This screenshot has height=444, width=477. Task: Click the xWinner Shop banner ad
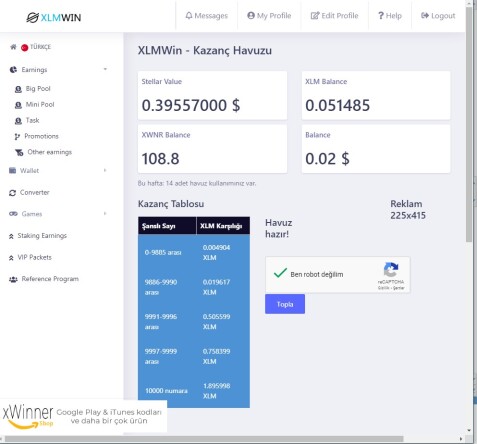coord(83,416)
